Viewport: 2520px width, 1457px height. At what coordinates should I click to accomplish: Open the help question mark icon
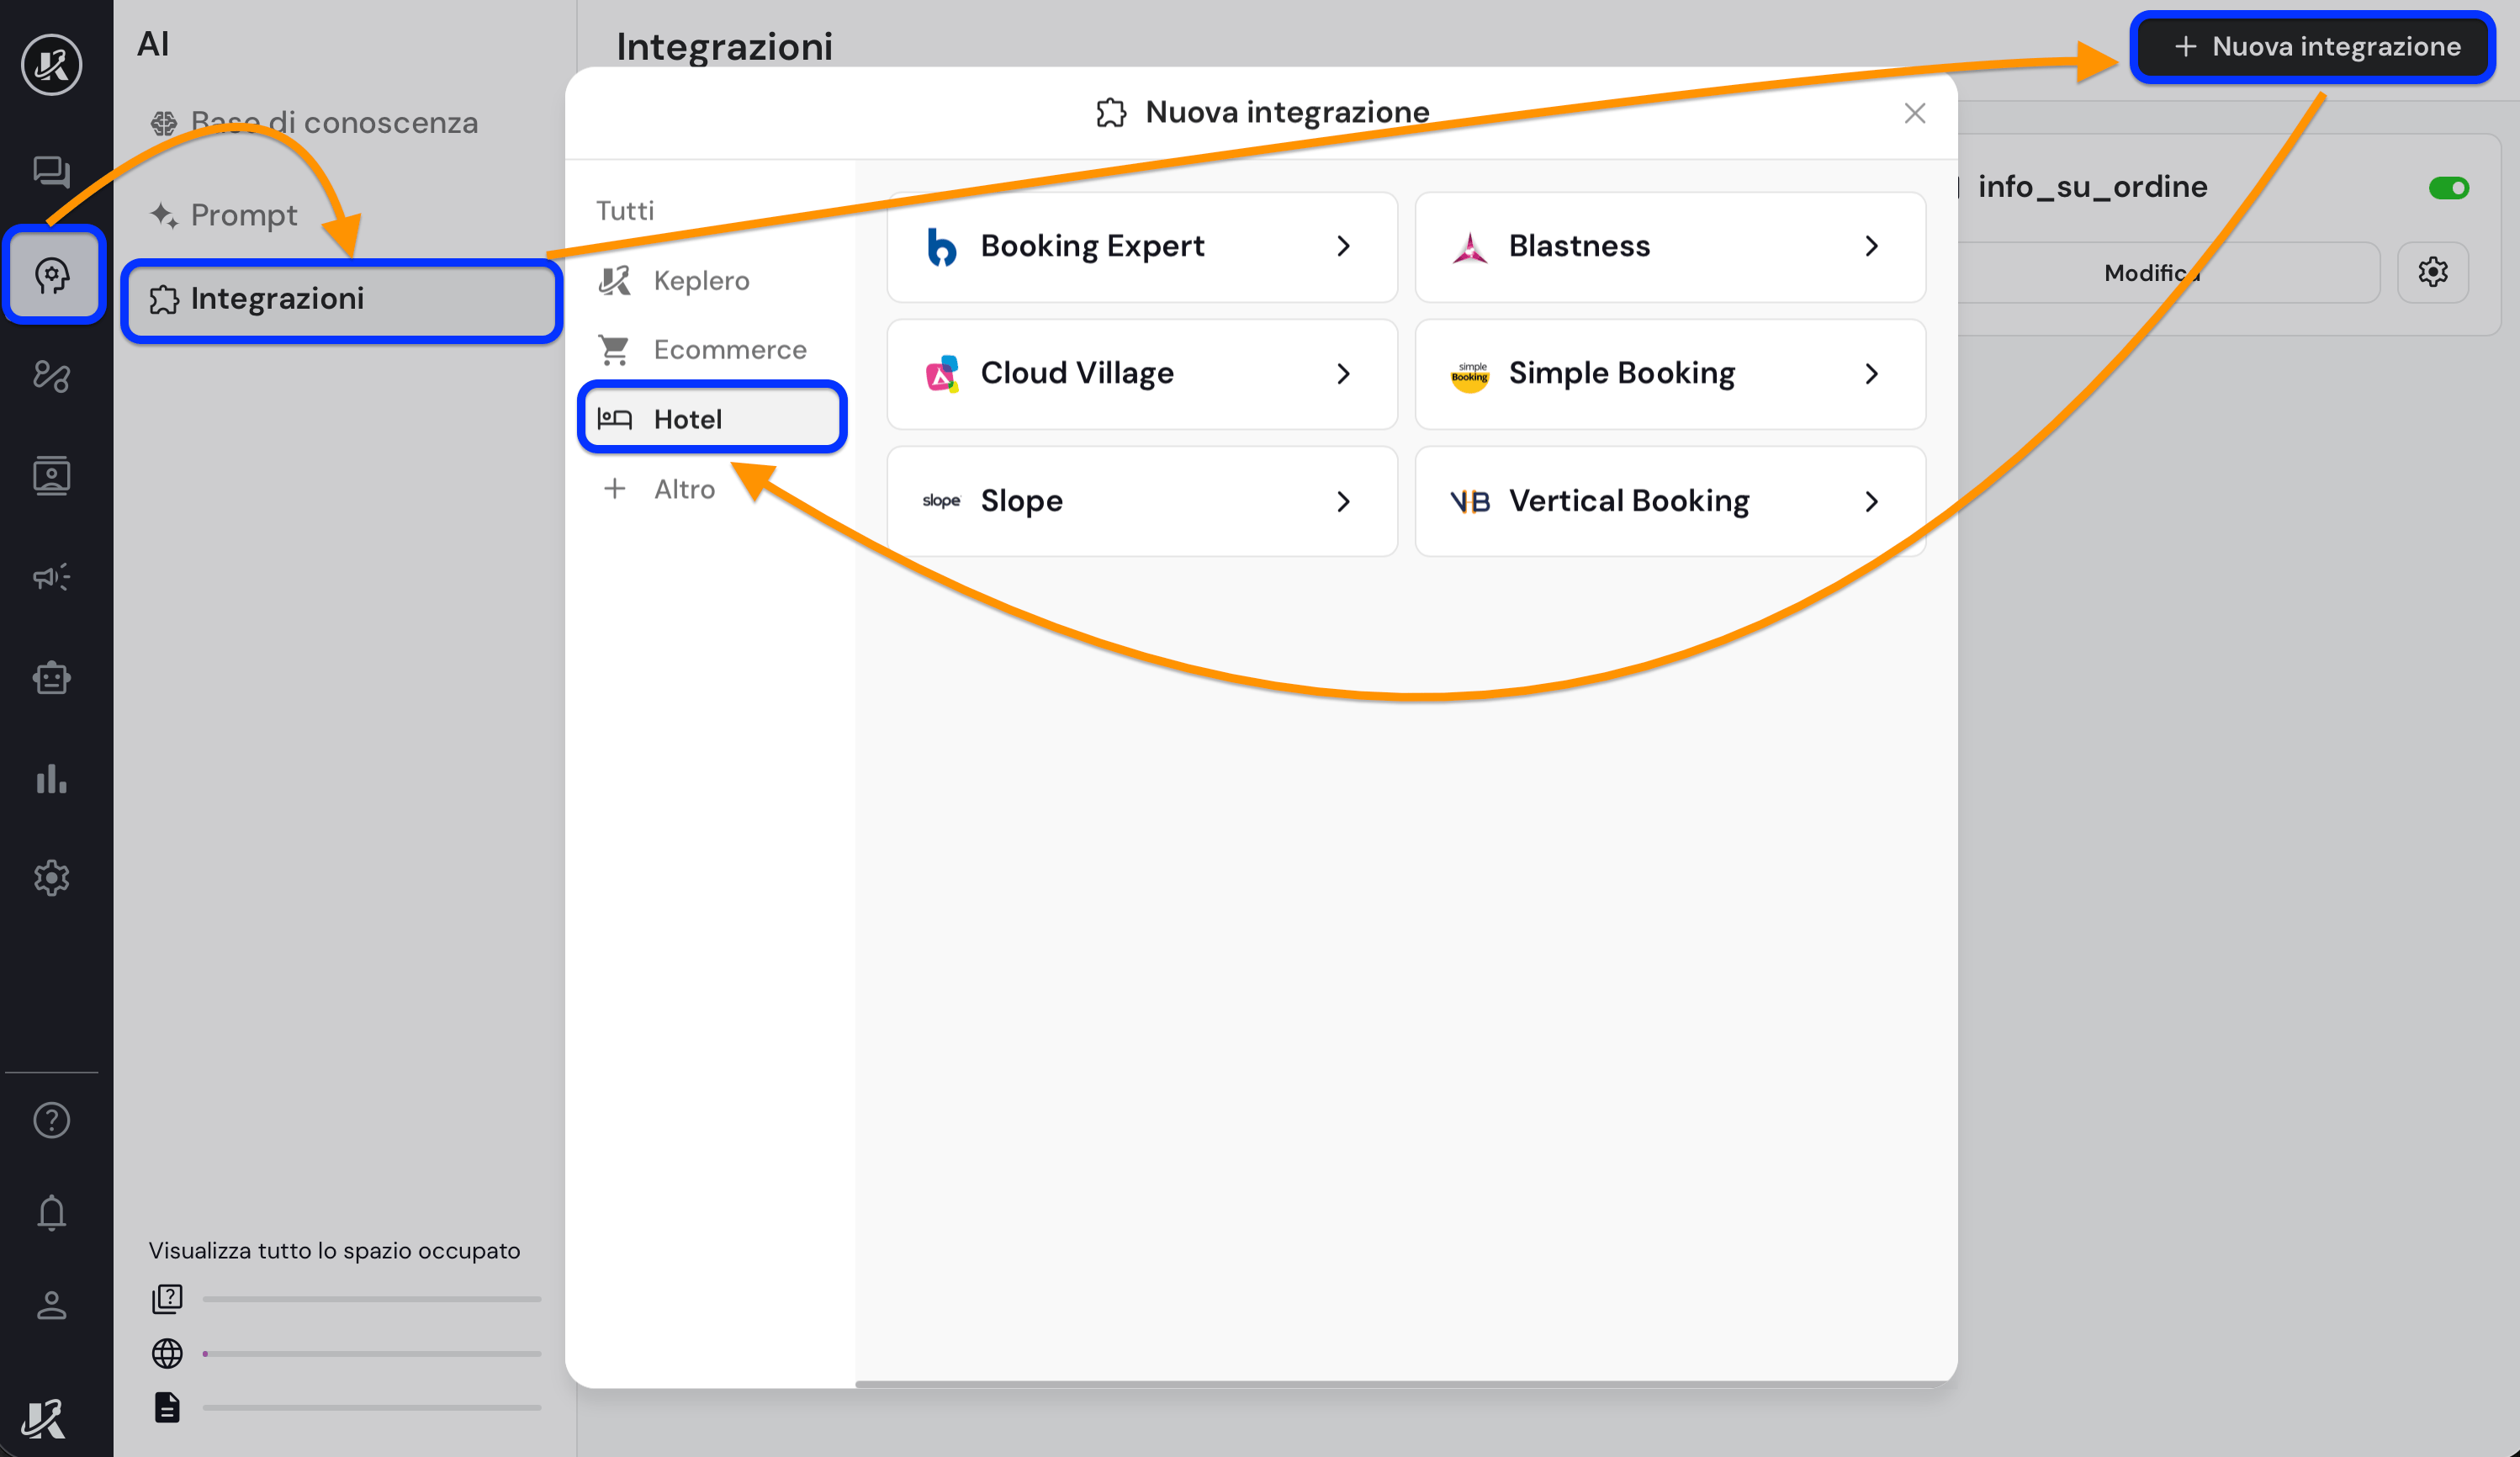[x=51, y=1120]
